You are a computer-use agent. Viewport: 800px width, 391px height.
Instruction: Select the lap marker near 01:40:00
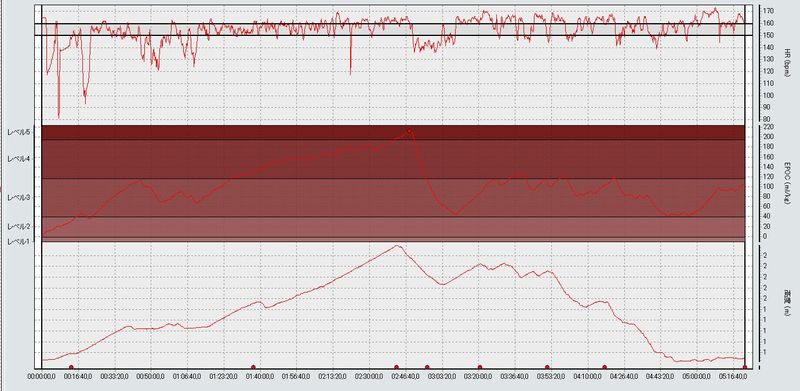(253, 367)
